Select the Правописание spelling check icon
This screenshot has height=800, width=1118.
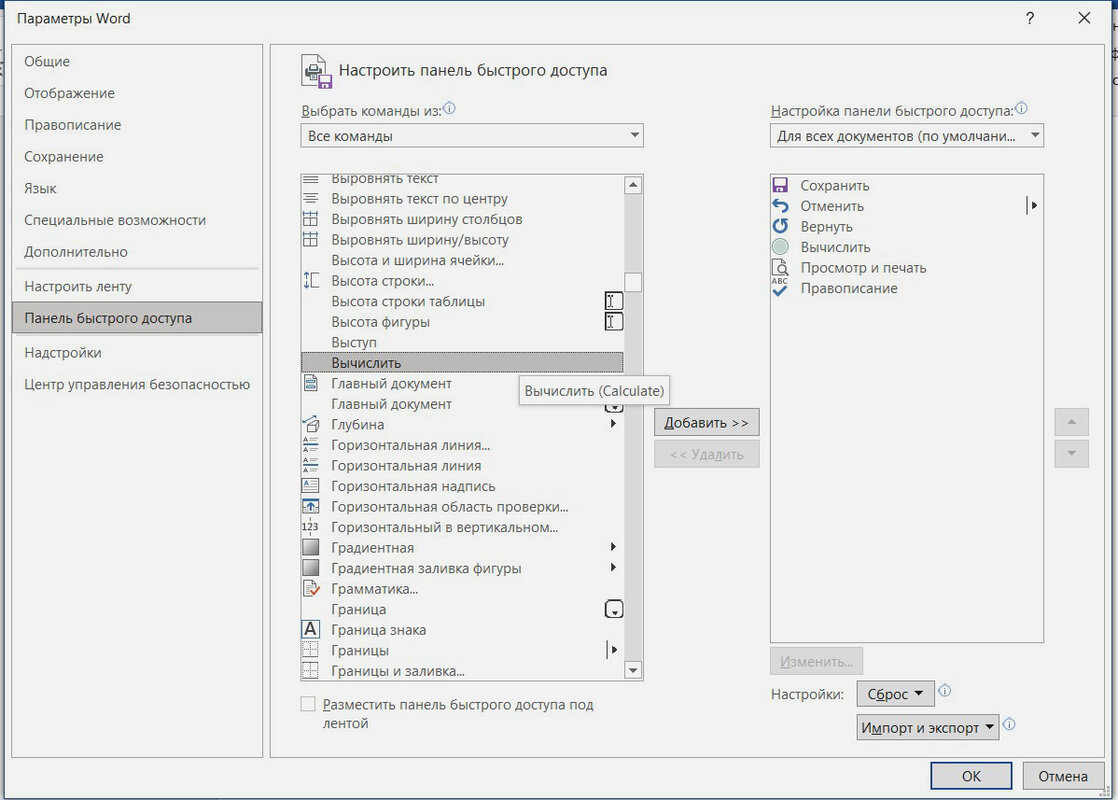point(780,288)
